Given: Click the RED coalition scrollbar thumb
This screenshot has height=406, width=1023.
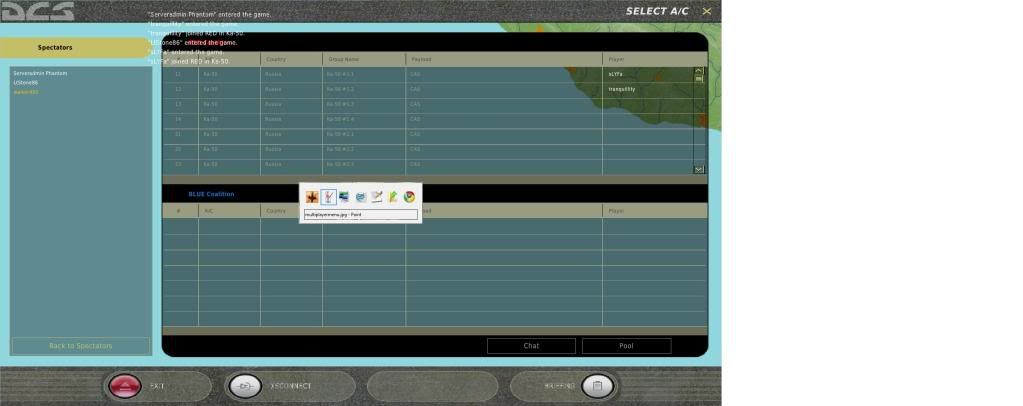Looking at the screenshot, I should [x=699, y=79].
